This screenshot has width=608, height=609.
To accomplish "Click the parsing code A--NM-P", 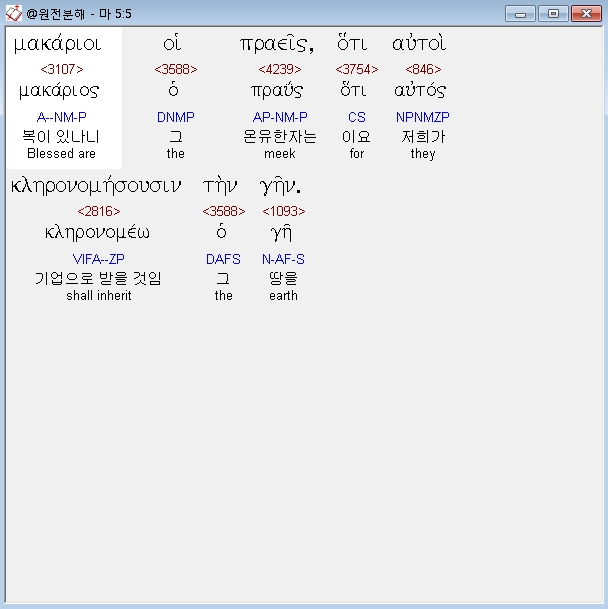I will [62, 117].
